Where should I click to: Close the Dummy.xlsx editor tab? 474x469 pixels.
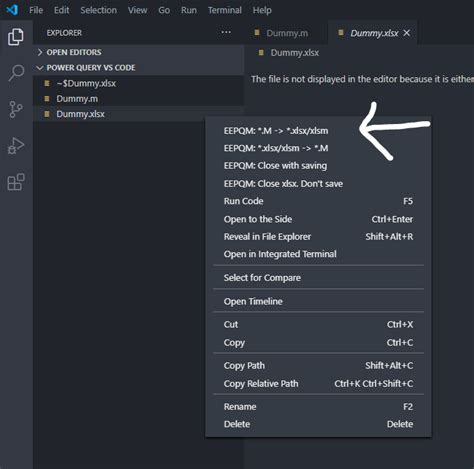[x=407, y=33]
